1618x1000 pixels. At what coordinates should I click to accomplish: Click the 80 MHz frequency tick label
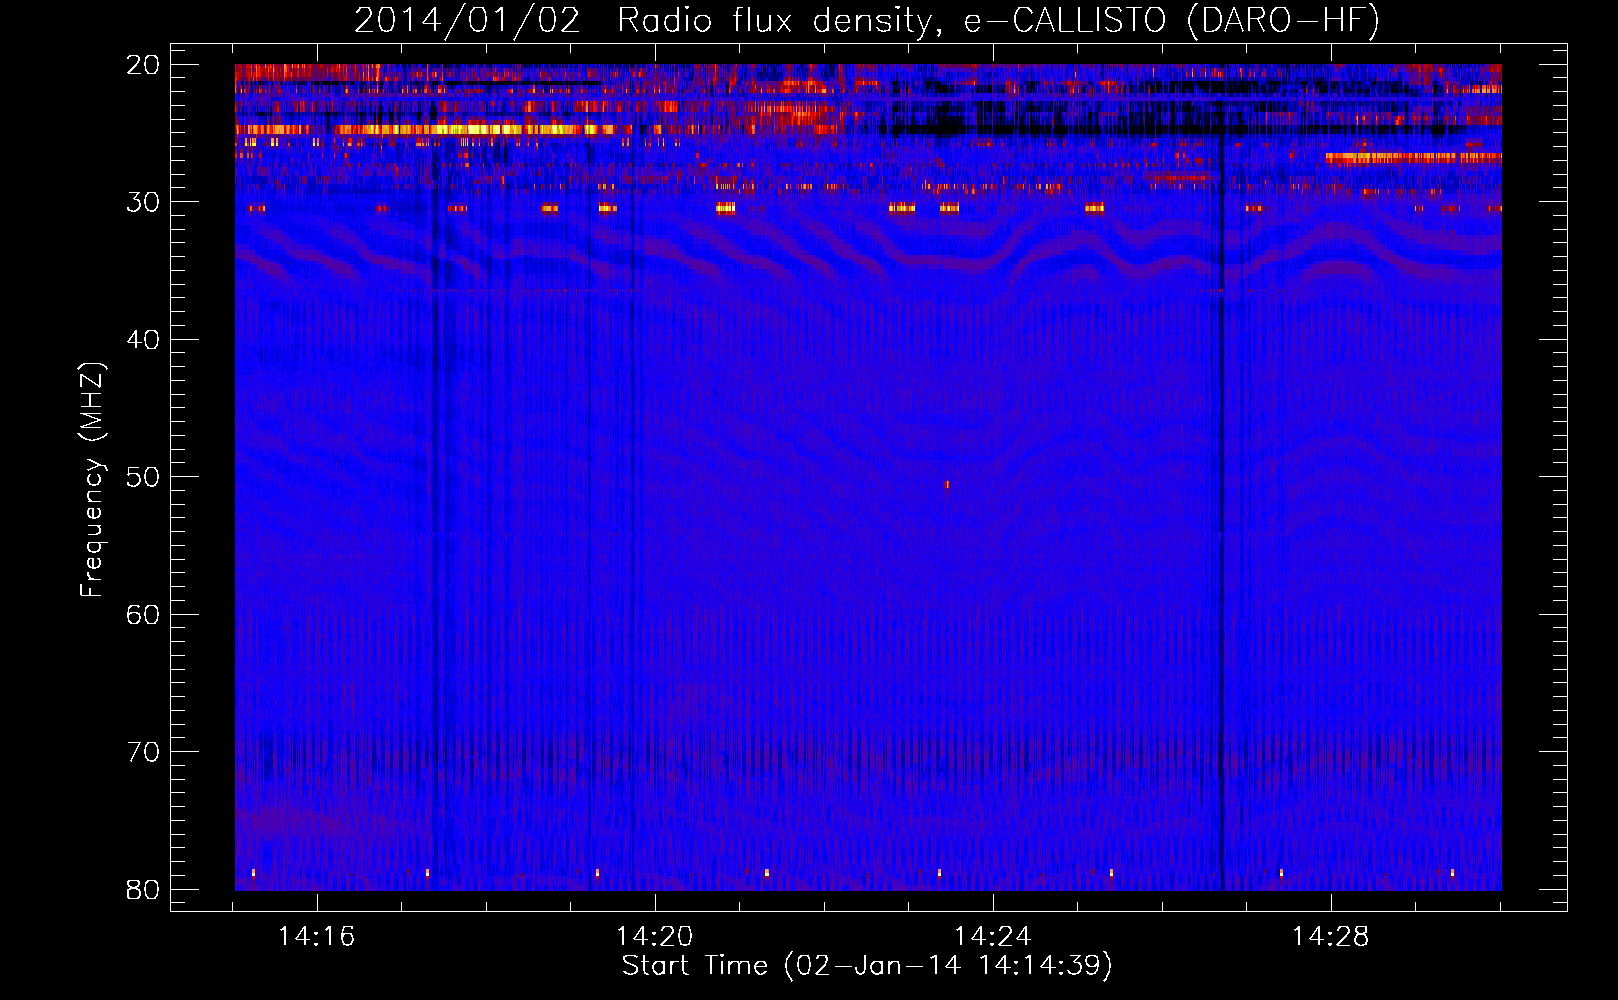point(143,890)
